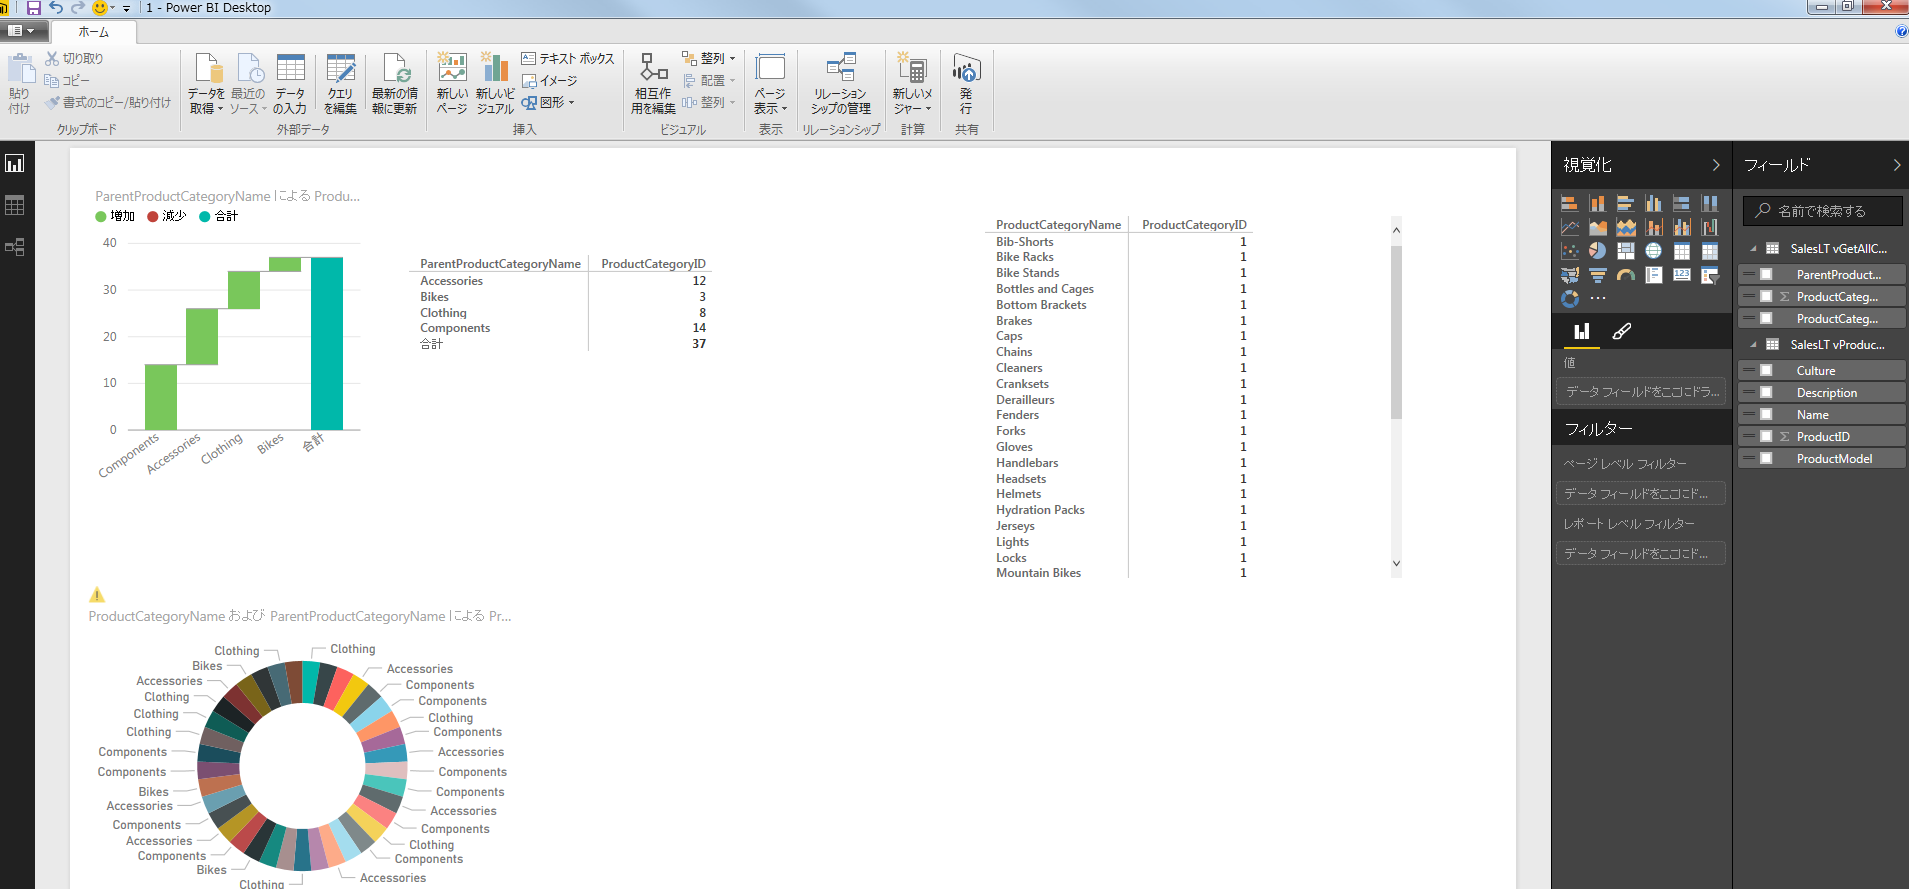Click the teal 合計 legend swatch
Image resolution: width=1909 pixels, height=889 pixels.
coord(205,216)
